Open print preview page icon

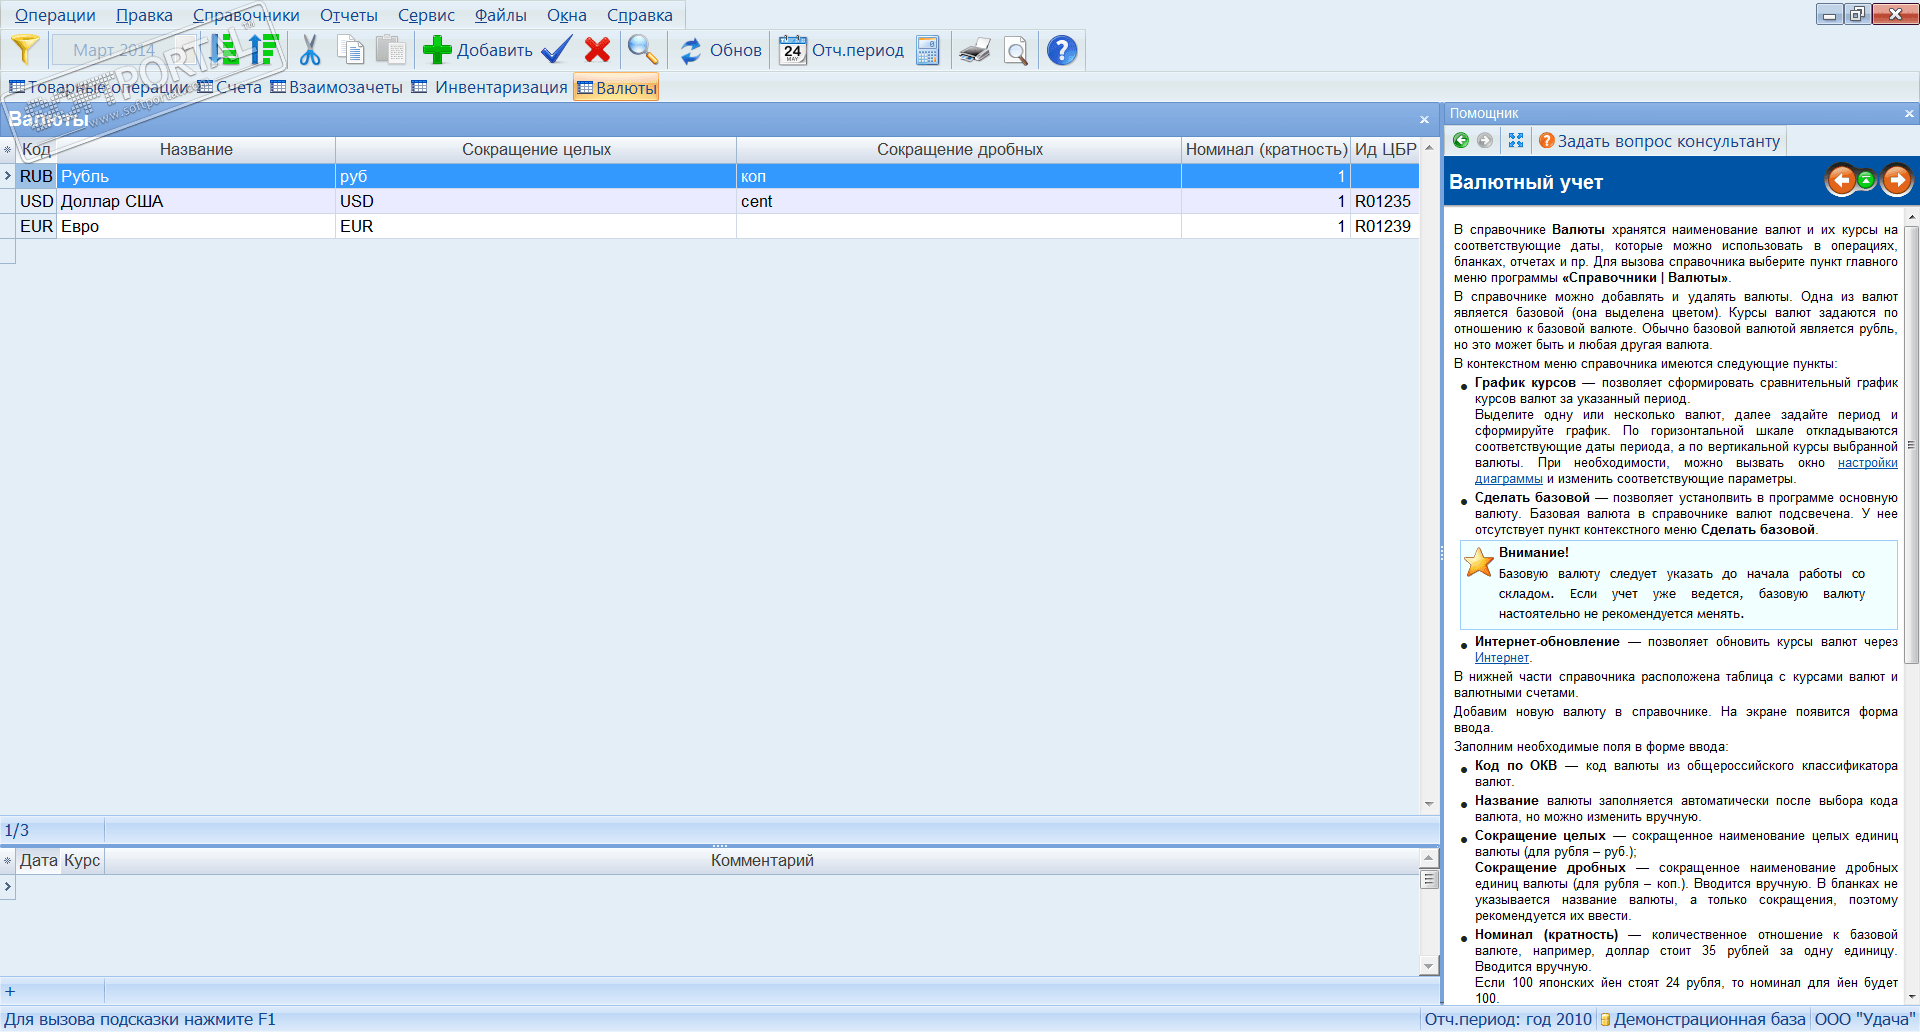1016,50
